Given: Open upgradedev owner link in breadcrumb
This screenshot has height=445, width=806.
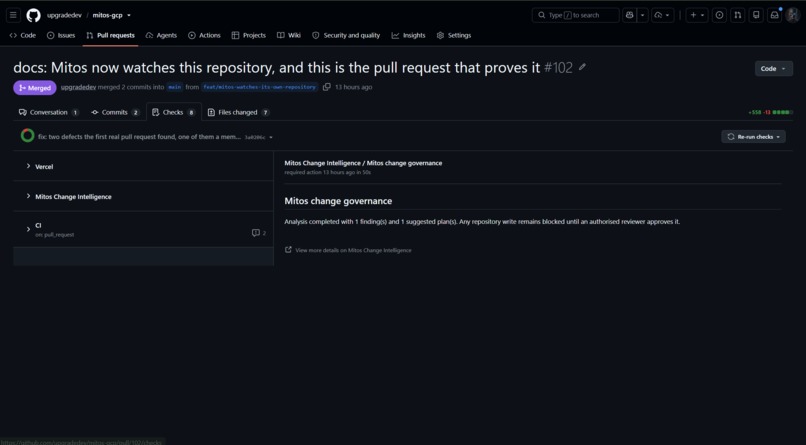Looking at the screenshot, I should pyautogui.click(x=64, y=15).
